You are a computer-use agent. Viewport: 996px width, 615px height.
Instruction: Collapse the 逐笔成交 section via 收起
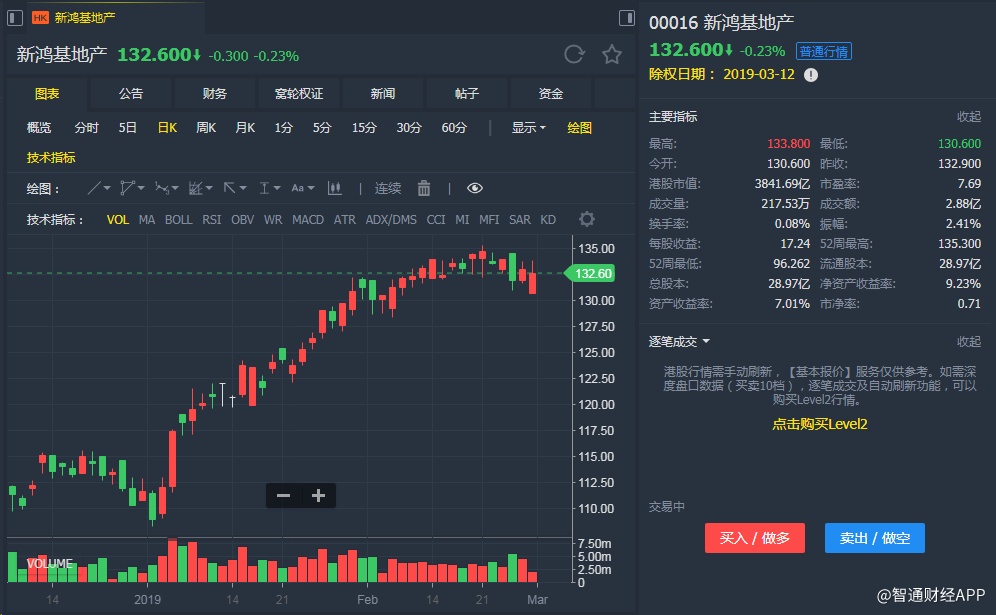(969, 342)
